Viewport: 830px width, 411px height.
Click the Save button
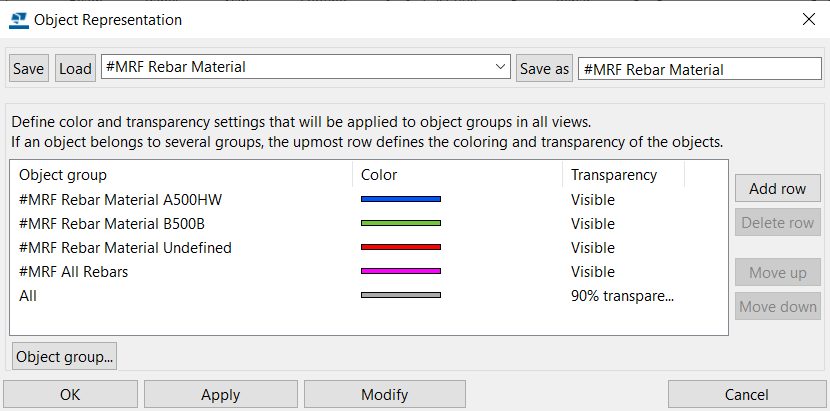click(29, 68)
